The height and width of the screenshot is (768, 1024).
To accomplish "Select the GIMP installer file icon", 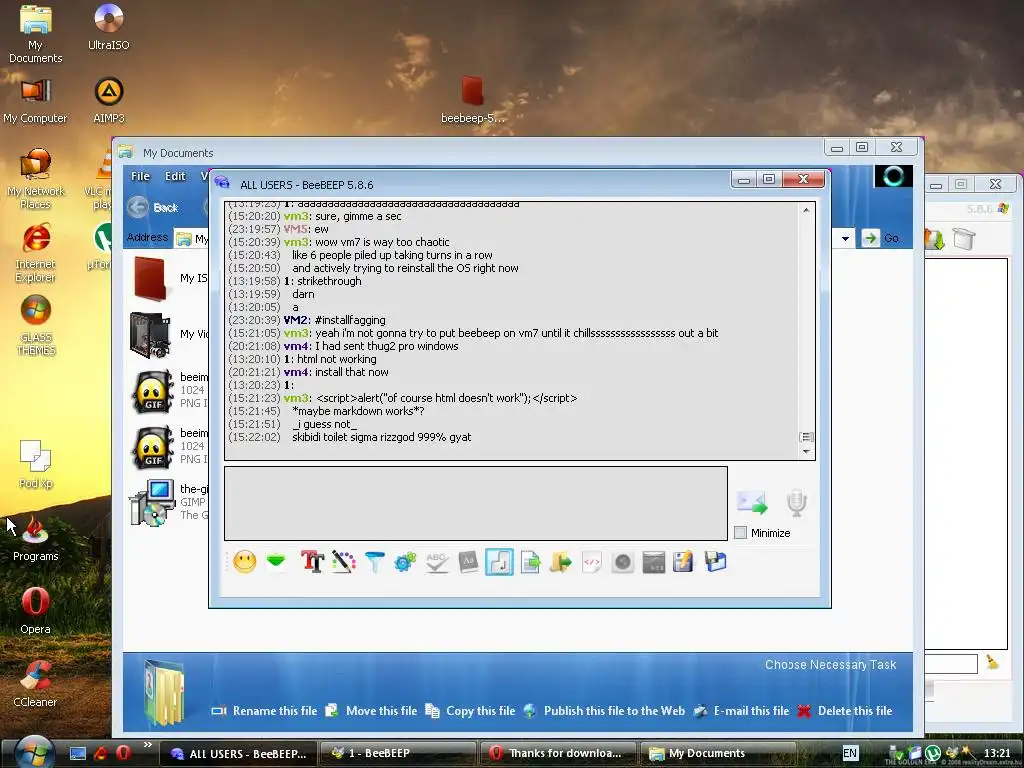I will [x=152, y=503].
